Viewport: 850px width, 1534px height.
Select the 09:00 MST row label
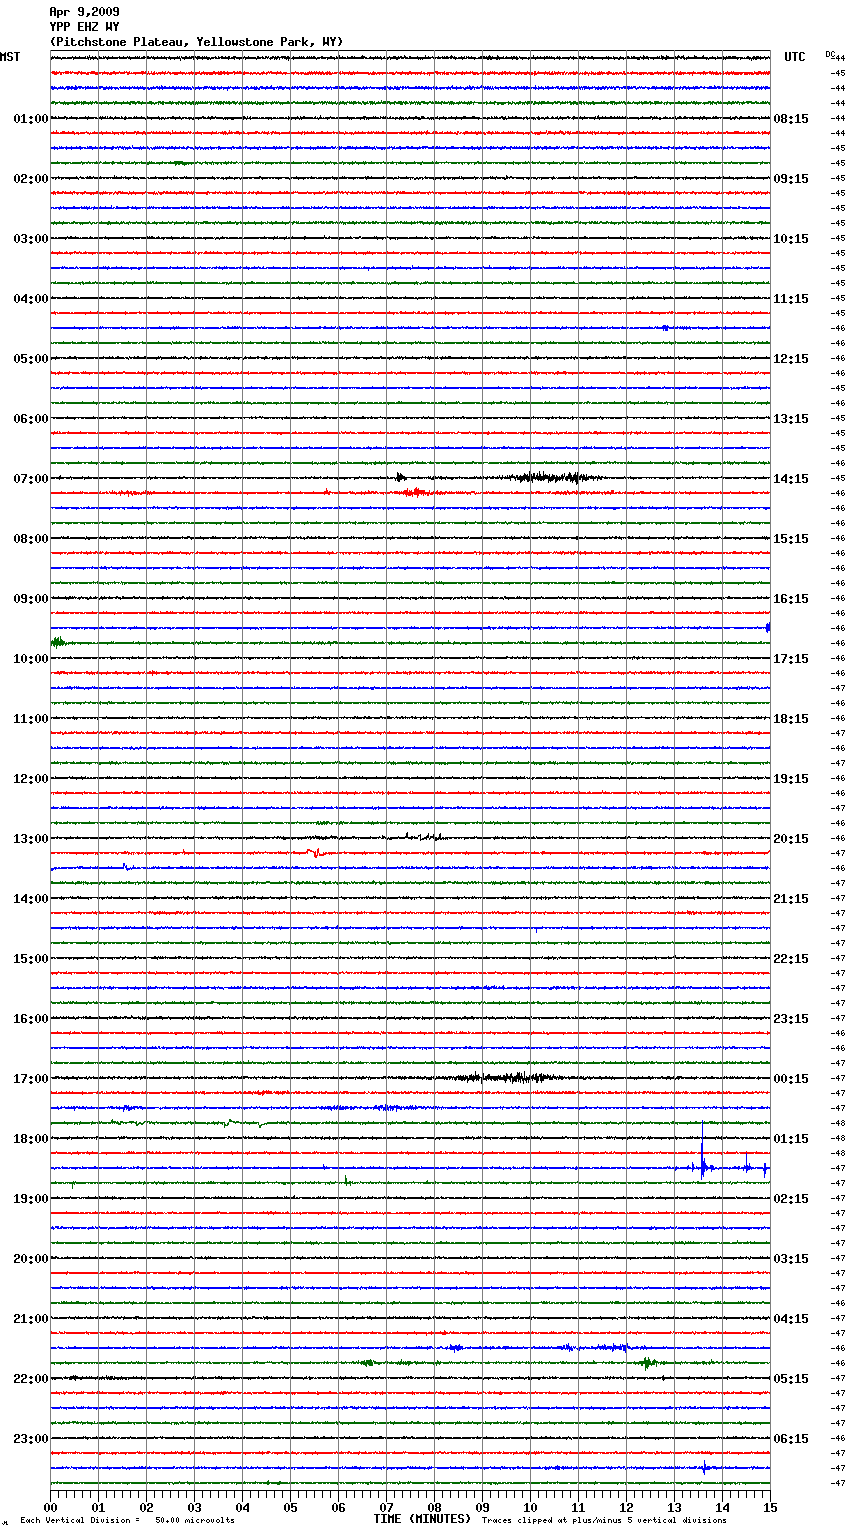tap(31, 599)
